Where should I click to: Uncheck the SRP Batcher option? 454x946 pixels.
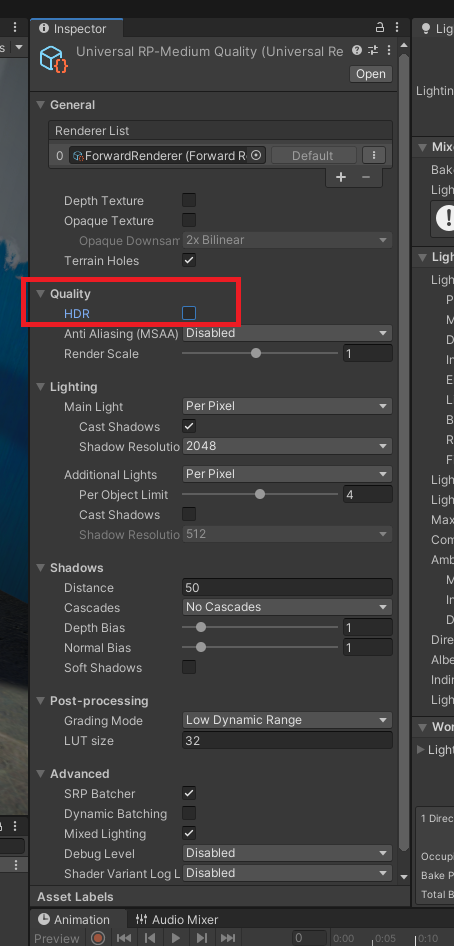pos(189,793)
